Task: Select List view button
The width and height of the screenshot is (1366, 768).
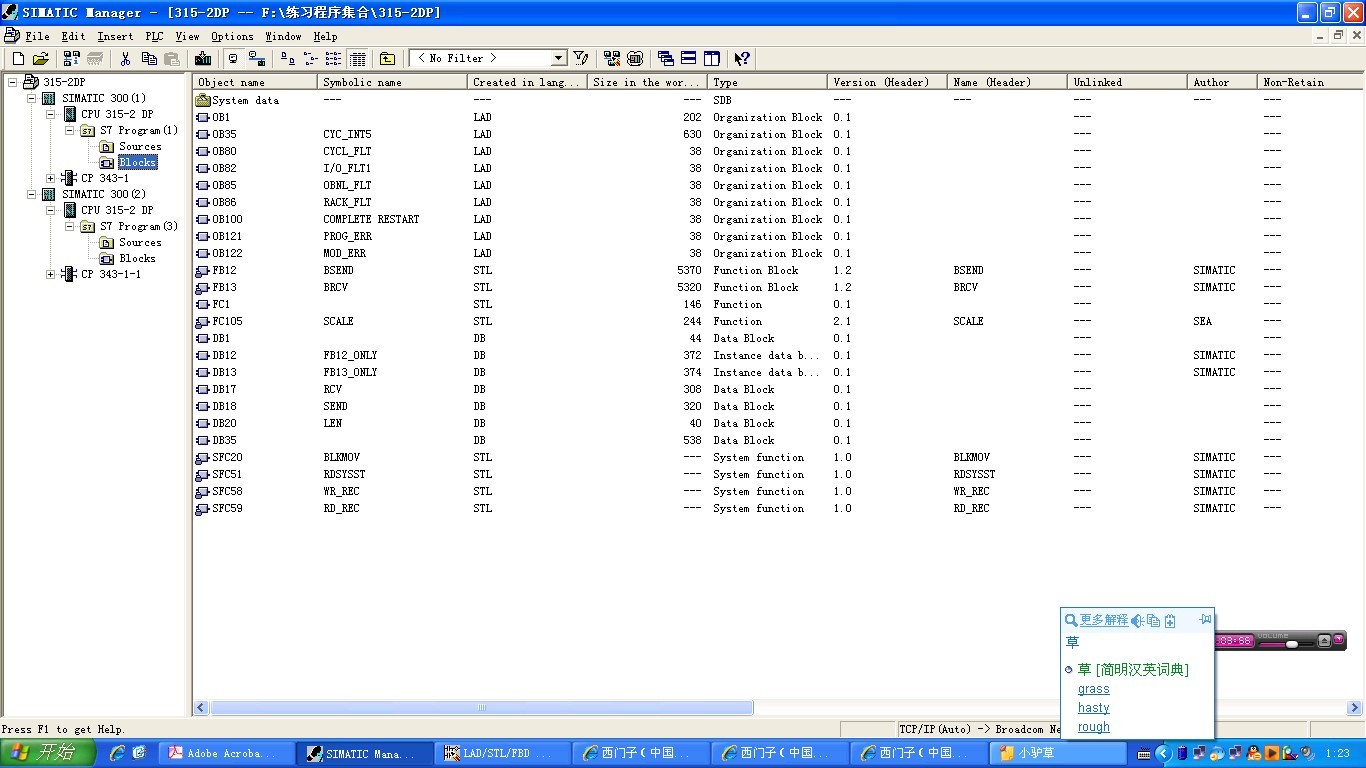Action: click(x=334, y=59)
